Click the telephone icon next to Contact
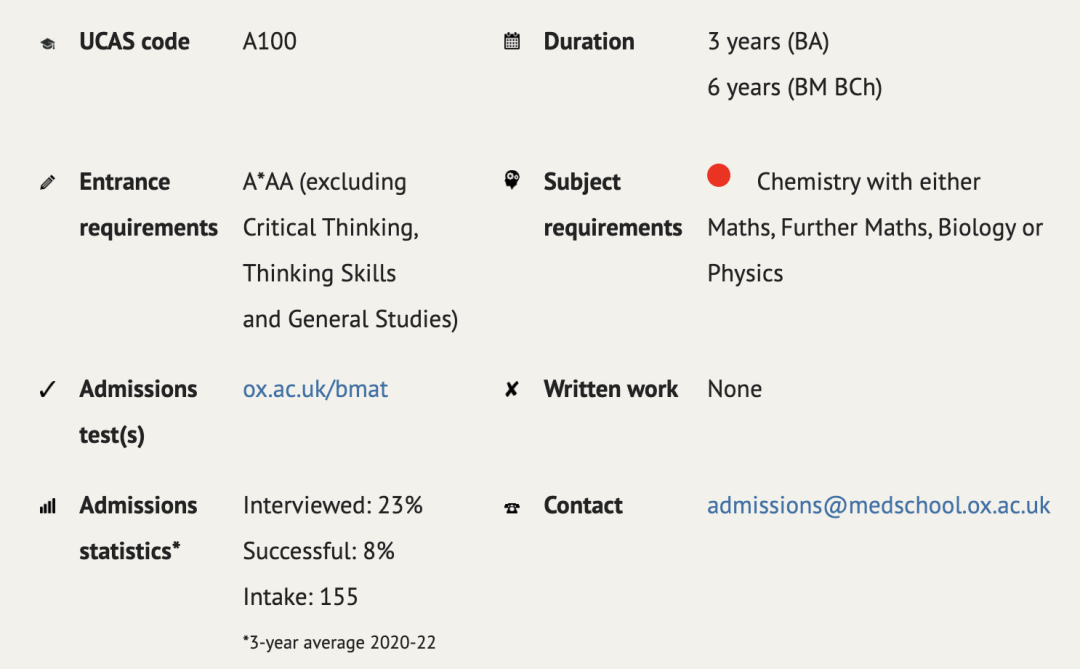1080x669 pixels. coord(512,508)
